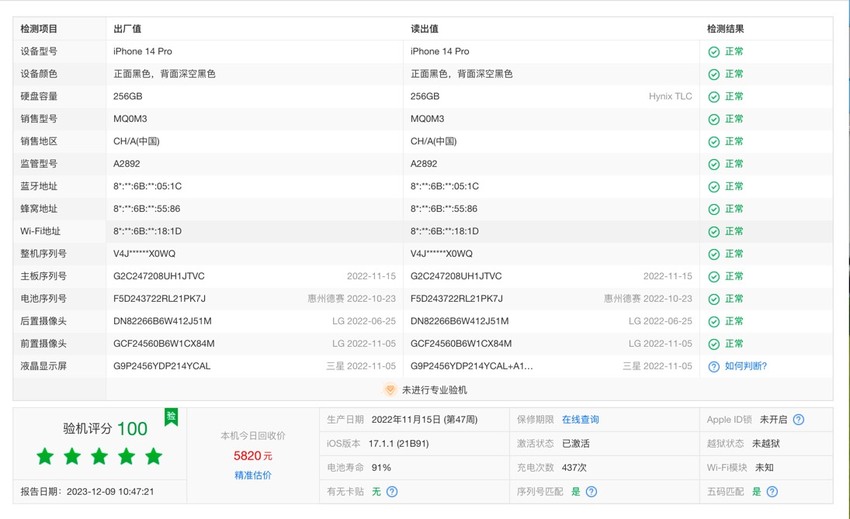
Task: Click the orange shield icon beside 未进行专业验机
Action: [x=390, y=389]
